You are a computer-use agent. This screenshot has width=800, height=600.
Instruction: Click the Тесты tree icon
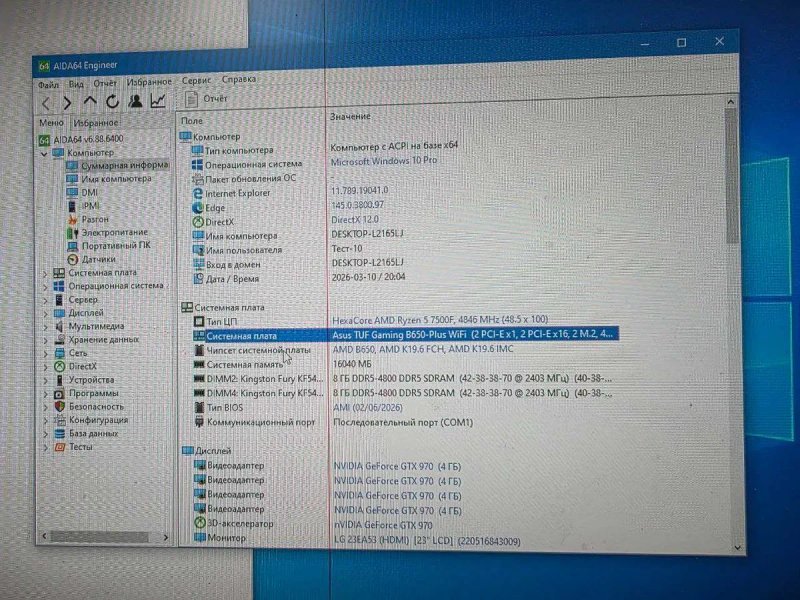tap(60, 447)
